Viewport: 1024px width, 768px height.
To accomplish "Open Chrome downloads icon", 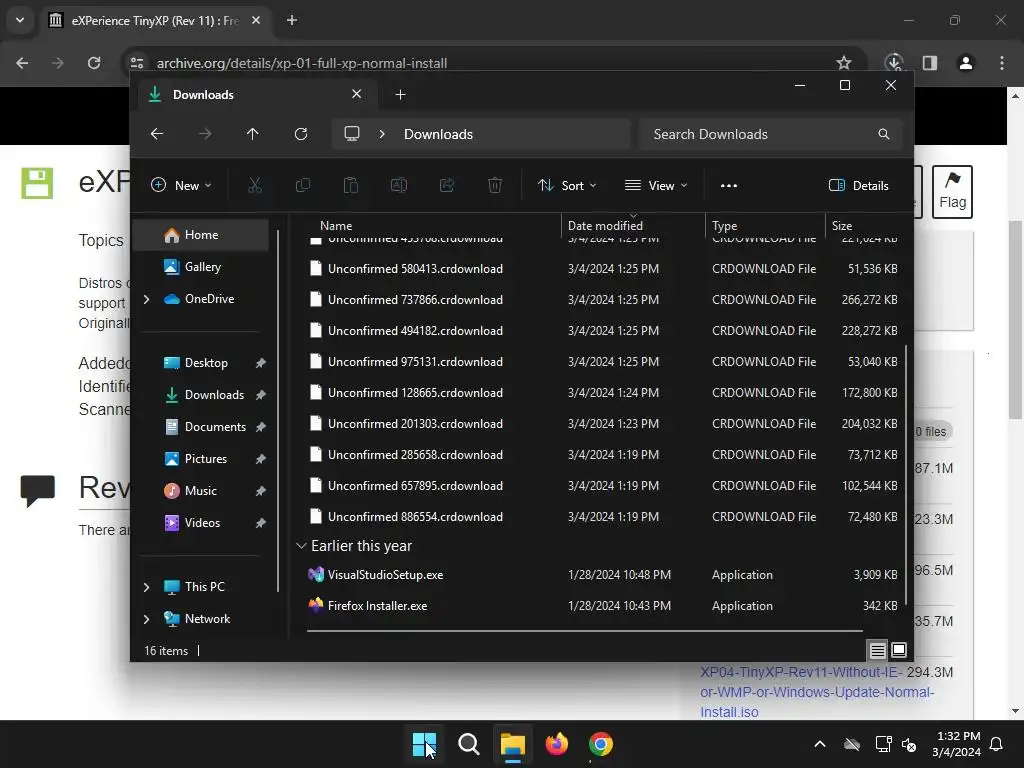I will [x=893, y=63].
